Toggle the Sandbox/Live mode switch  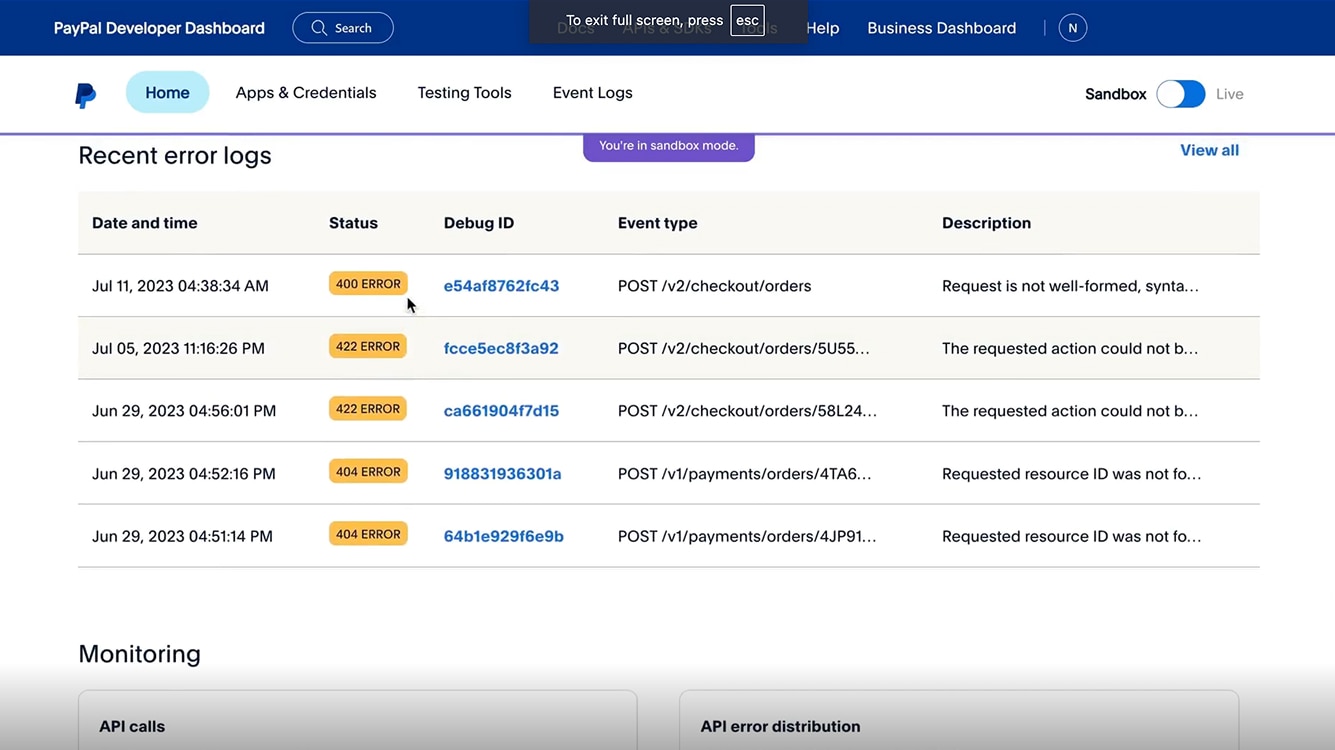click(x=1181, y=94)
